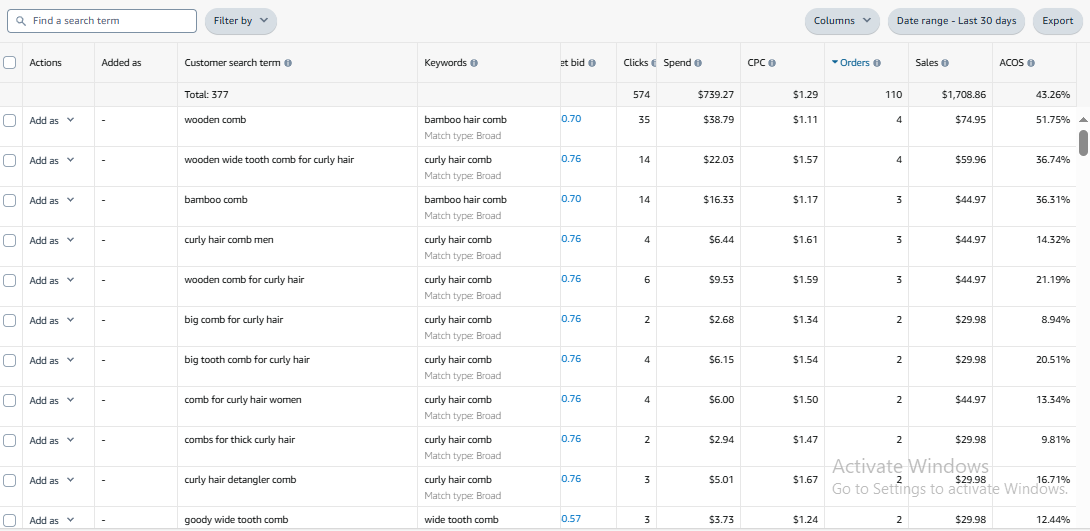Viewport: 1090px width, 531px height.
Task: Open the Filter by dropdown
Action: [240, 21]
